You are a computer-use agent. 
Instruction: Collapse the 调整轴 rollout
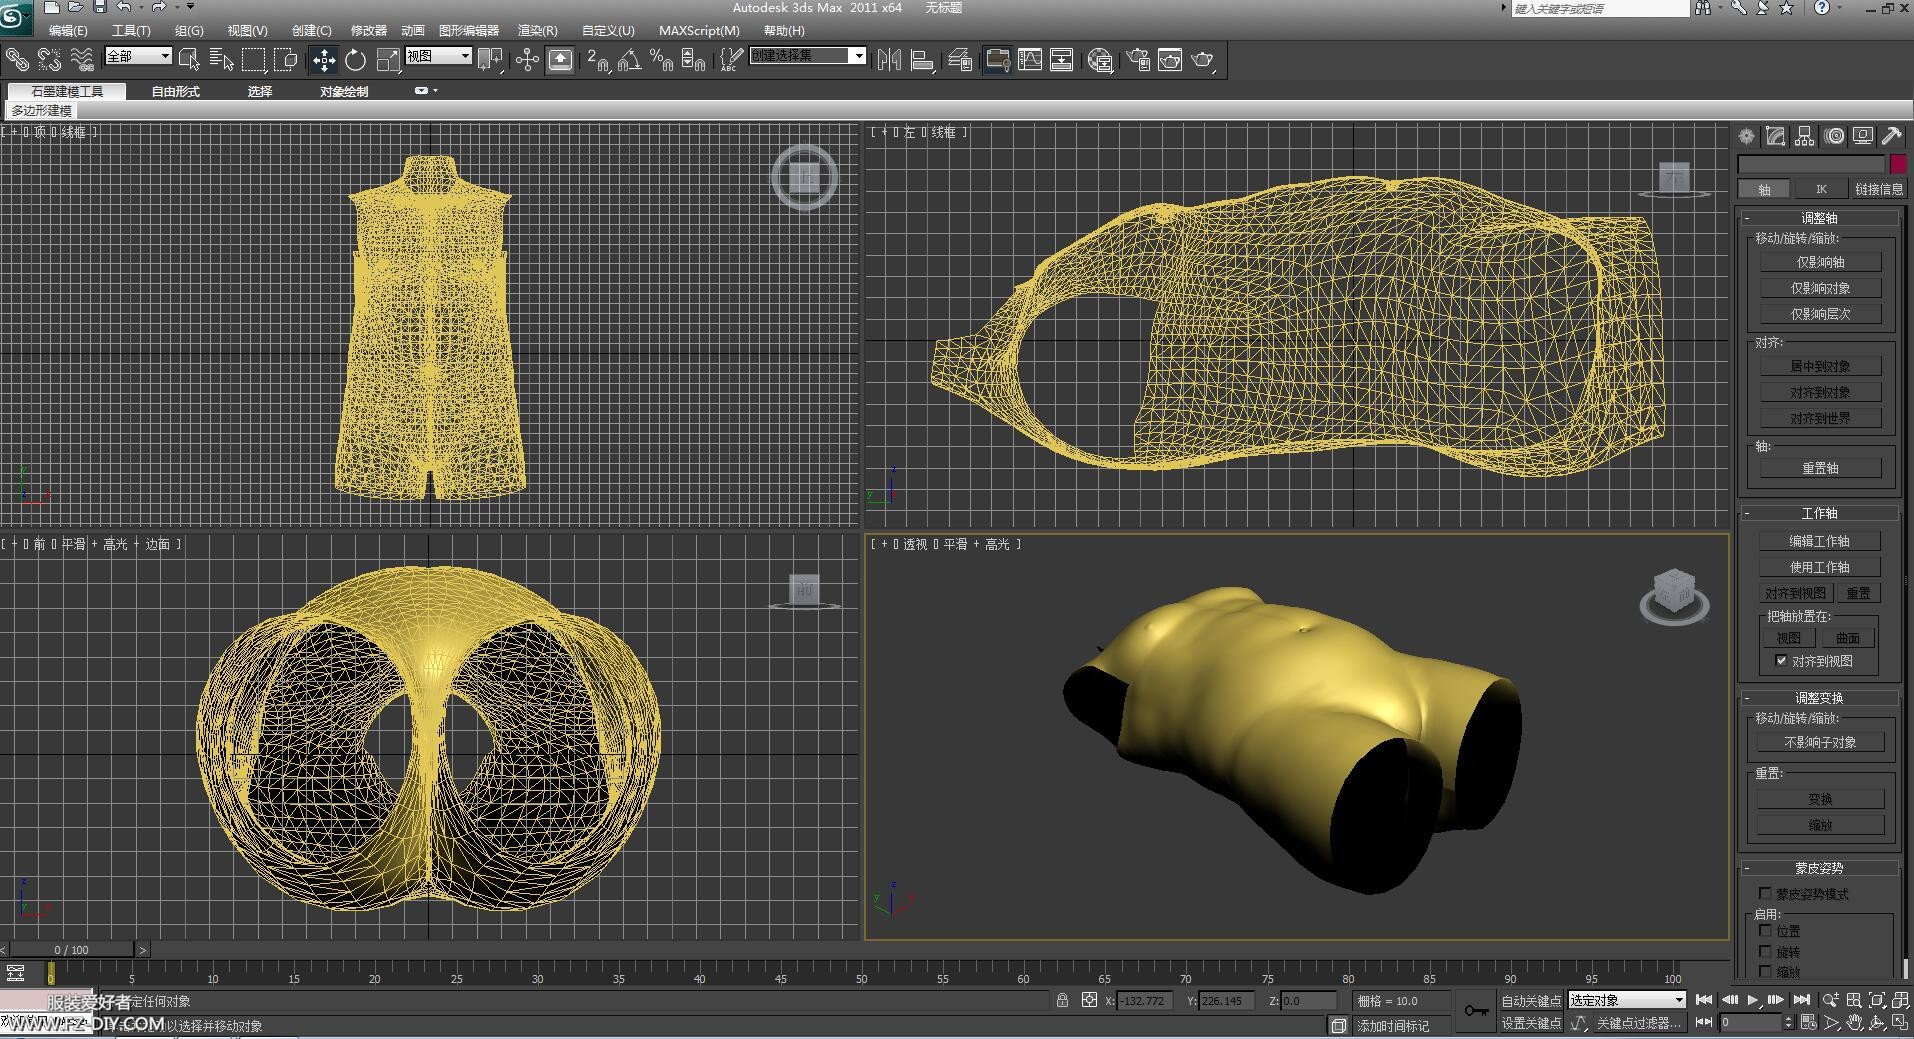pyautogui.click(x=1819, y=218)
